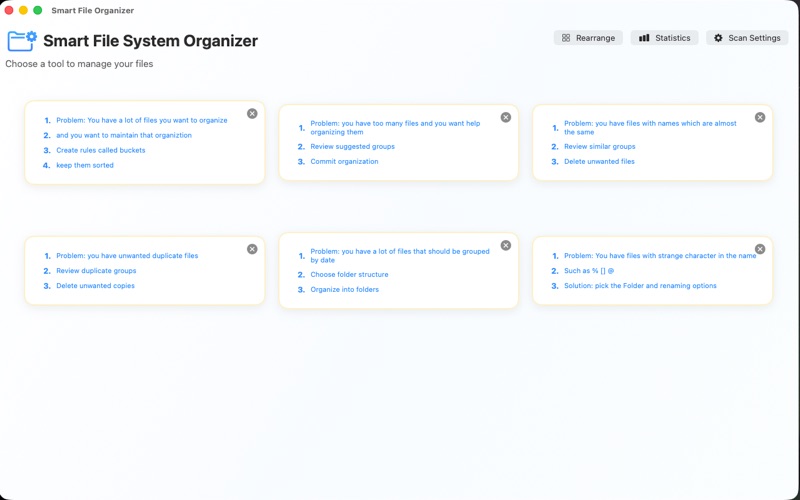Click 'Delete unwanted files' step
Screen dimensions: 800x500
(x=599, y=161)
